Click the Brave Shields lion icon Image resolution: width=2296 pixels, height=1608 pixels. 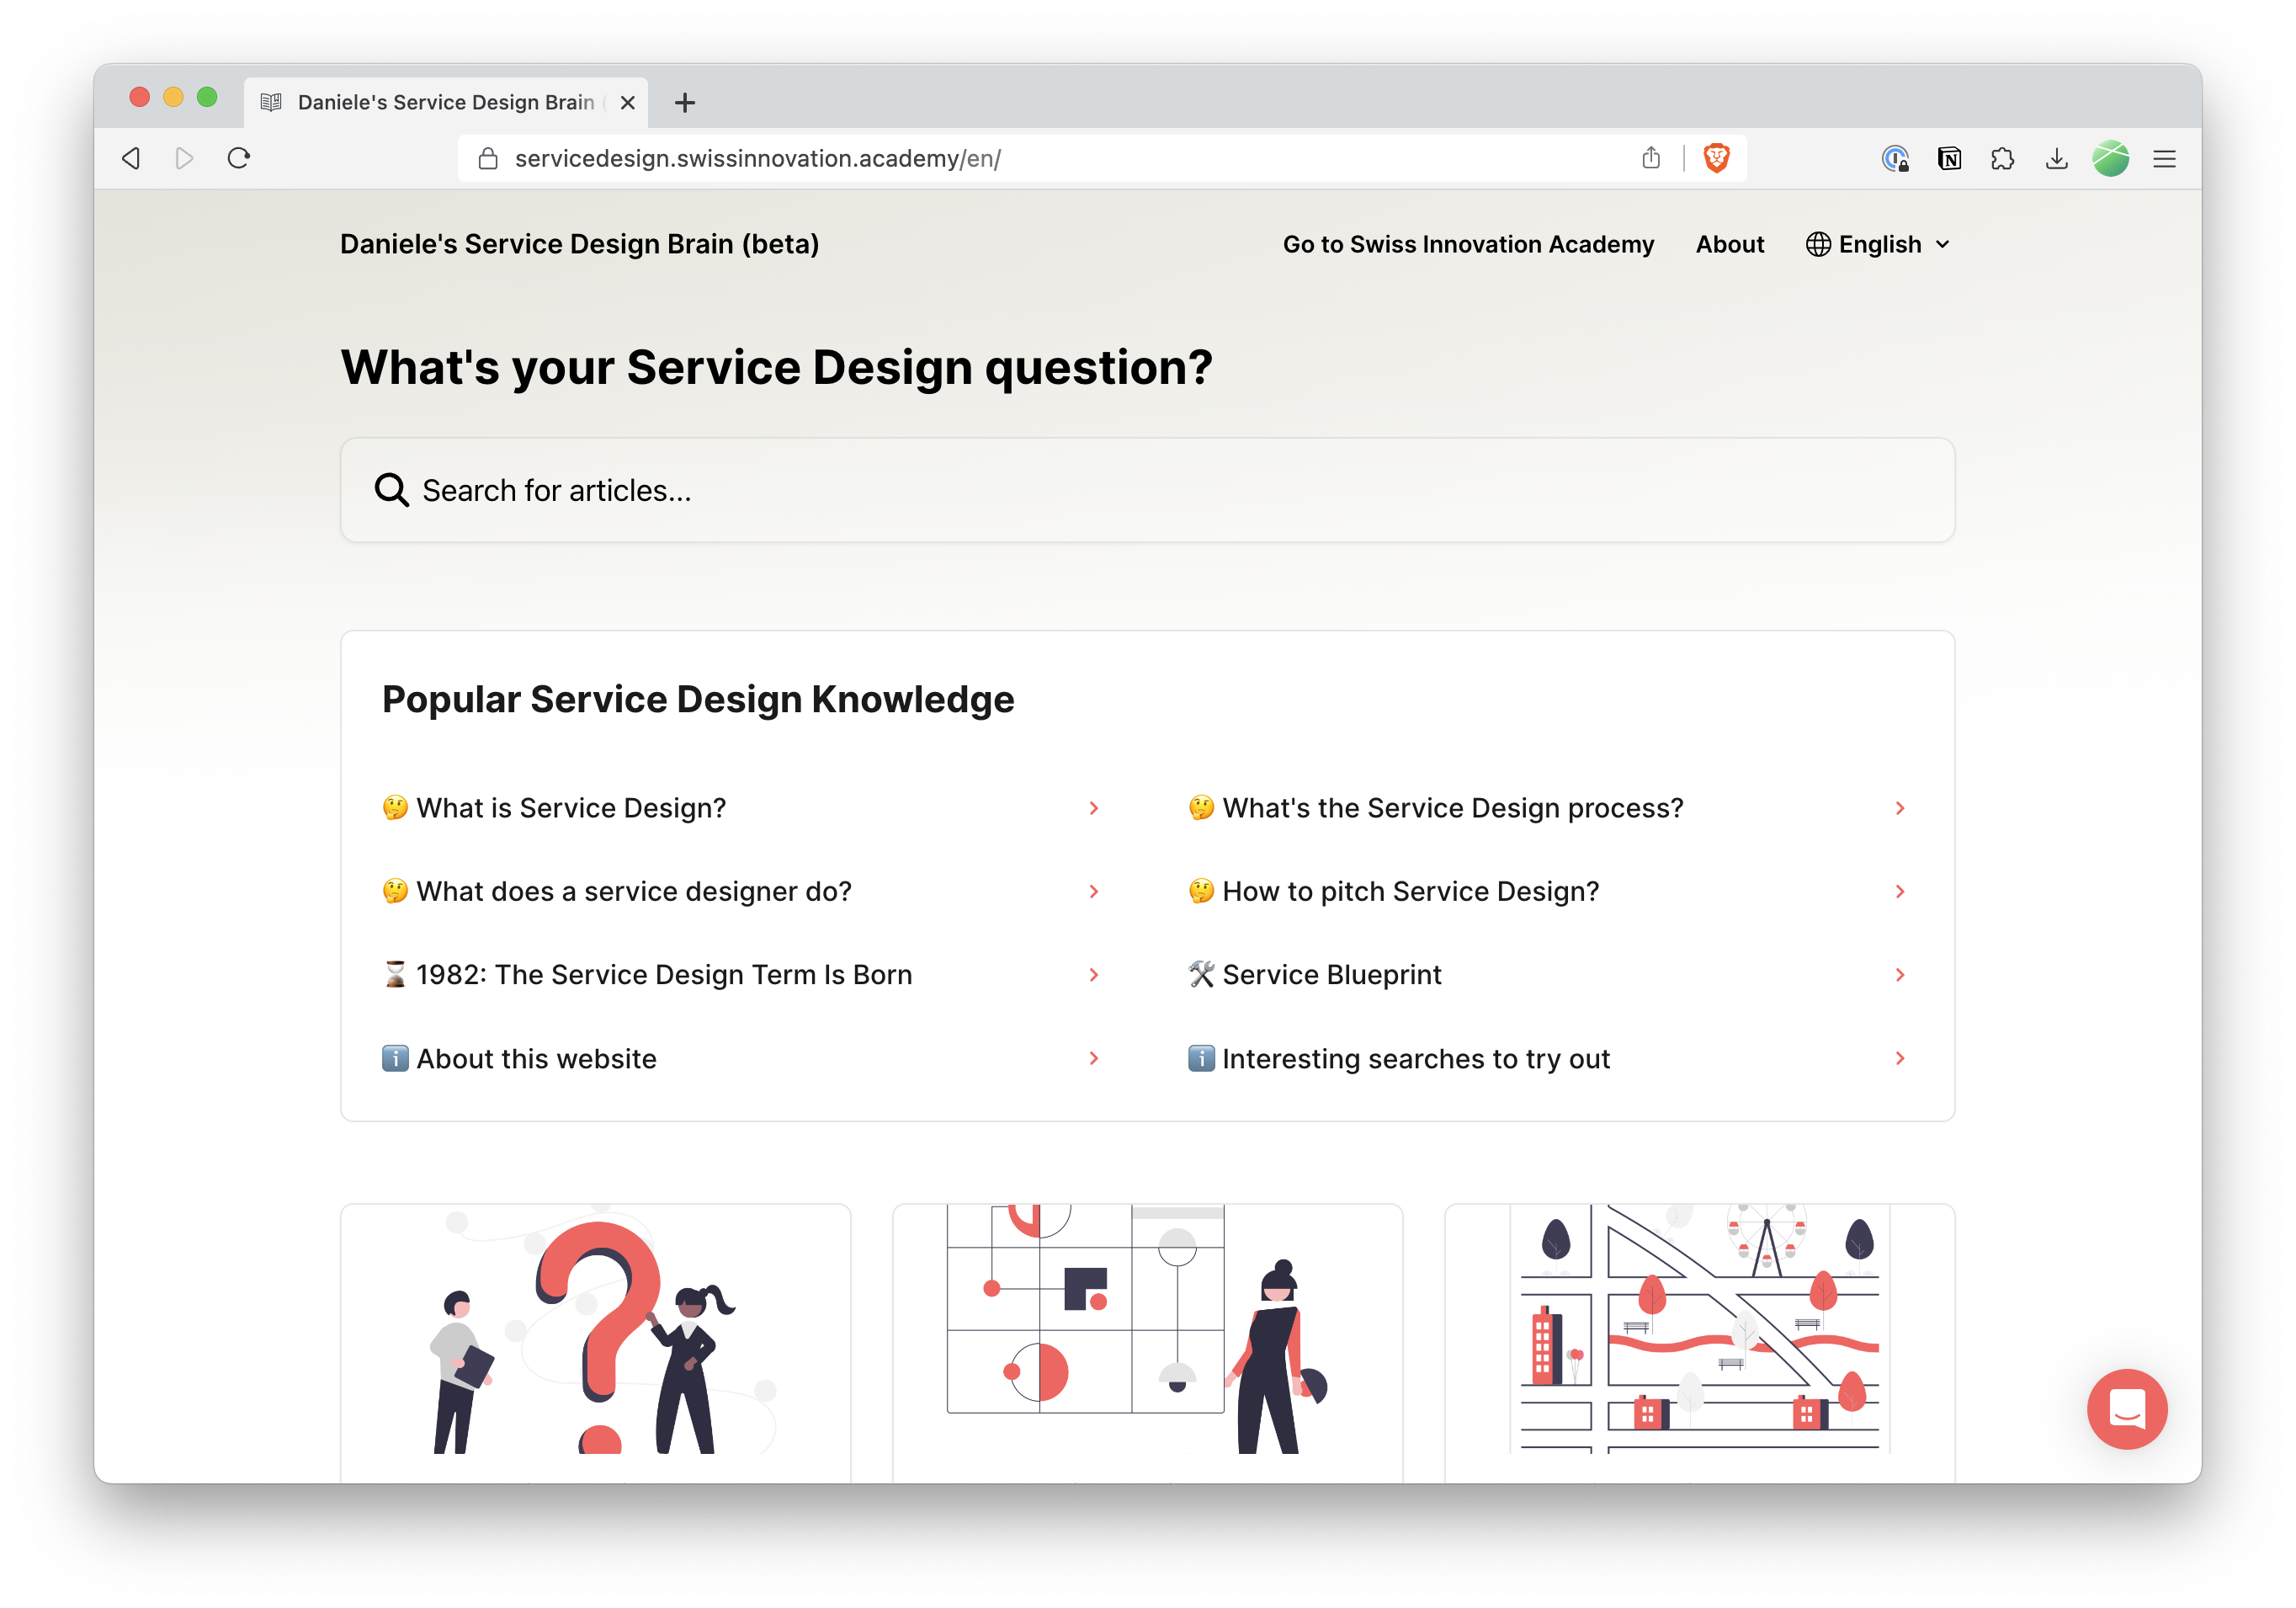click(1716, 158)
